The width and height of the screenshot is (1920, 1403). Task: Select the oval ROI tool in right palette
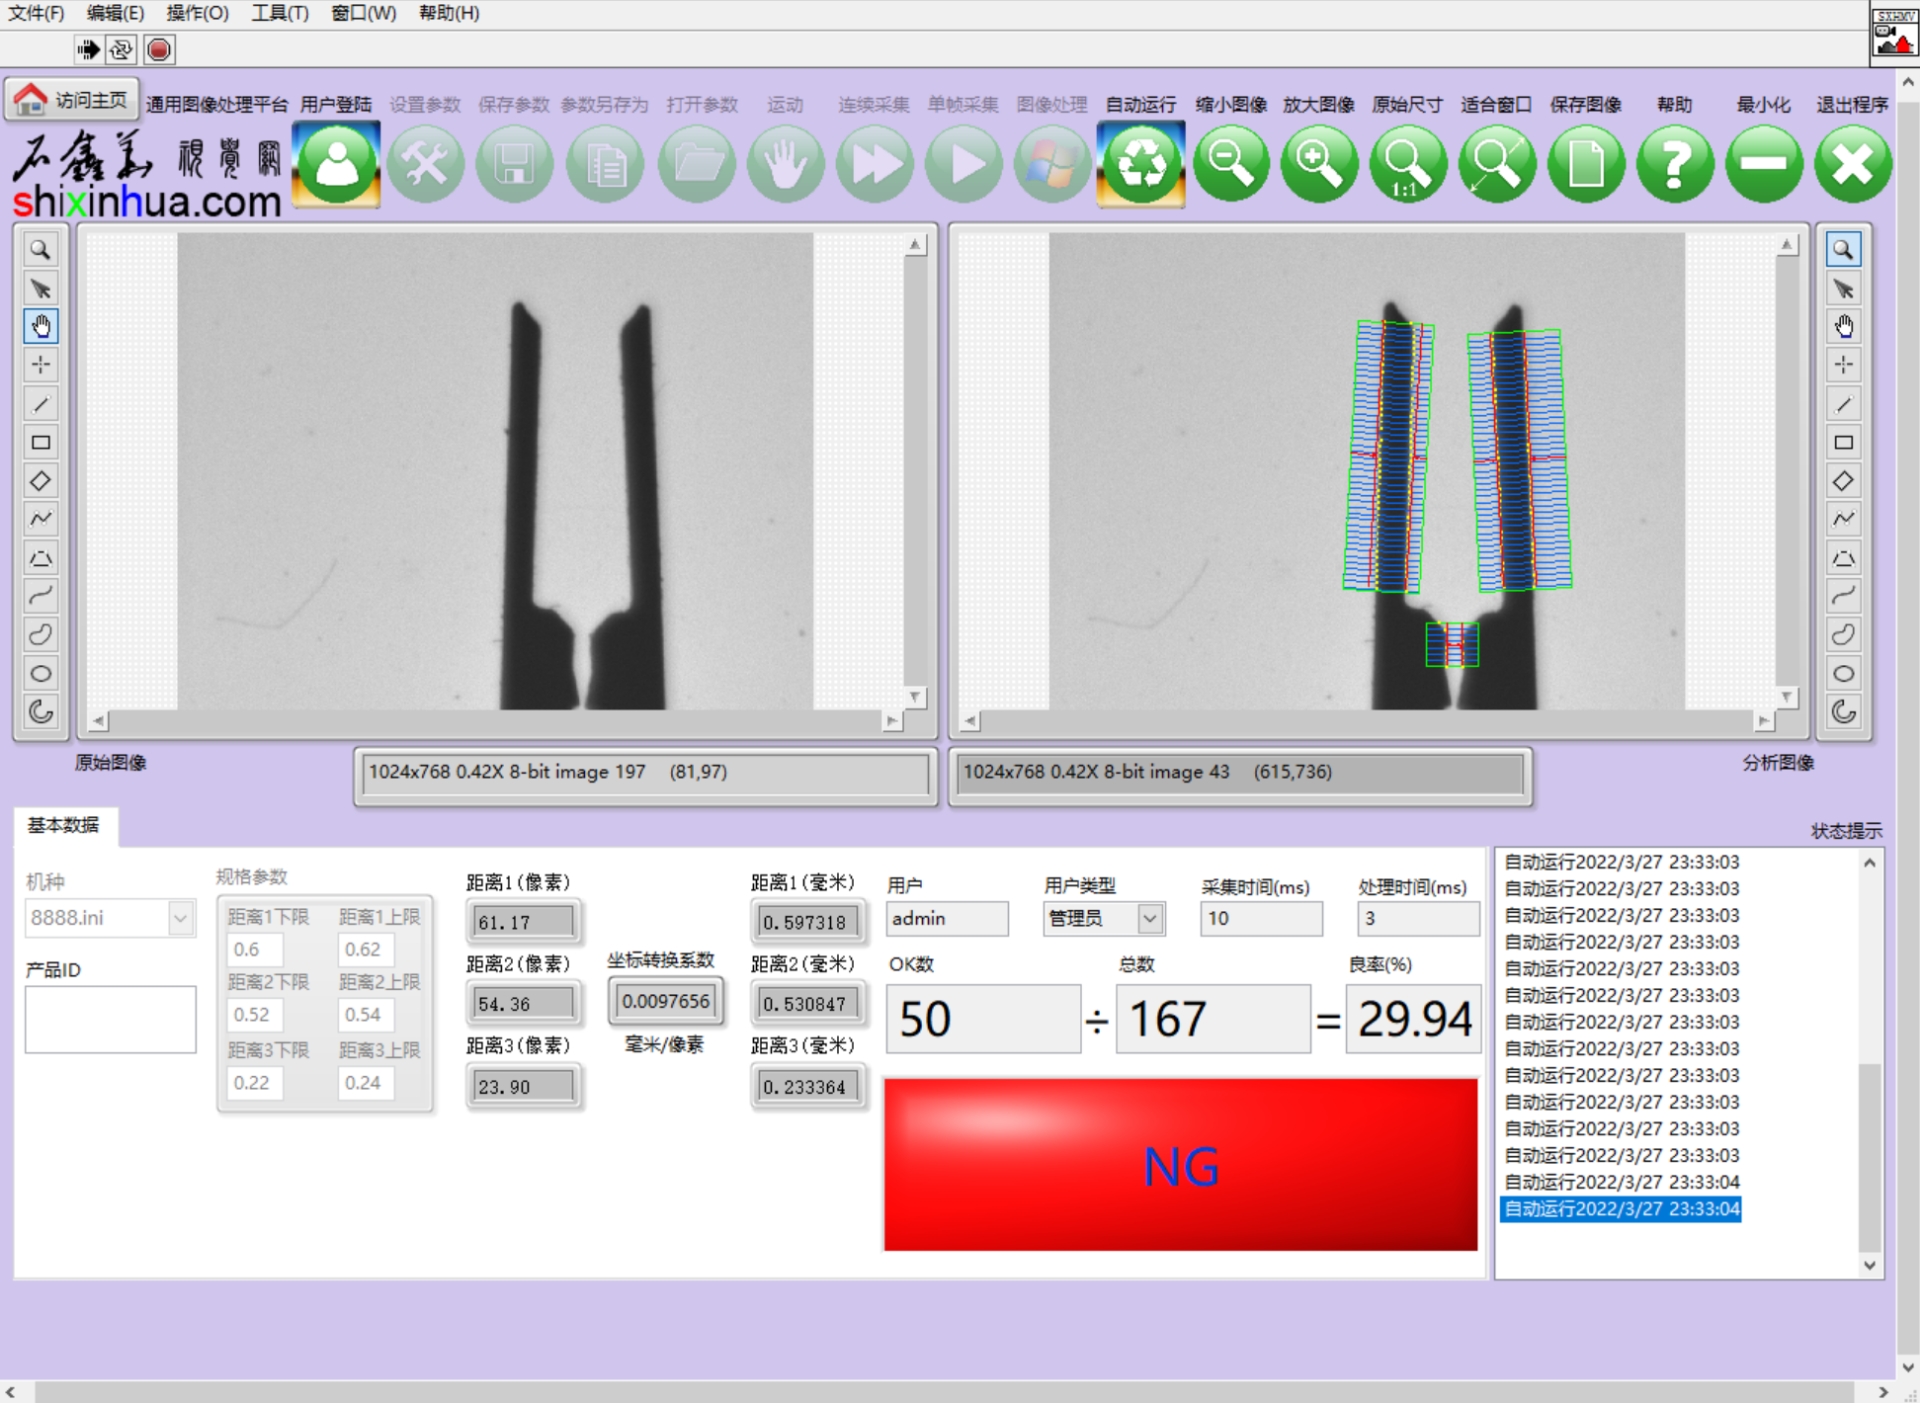(1843, 673)
